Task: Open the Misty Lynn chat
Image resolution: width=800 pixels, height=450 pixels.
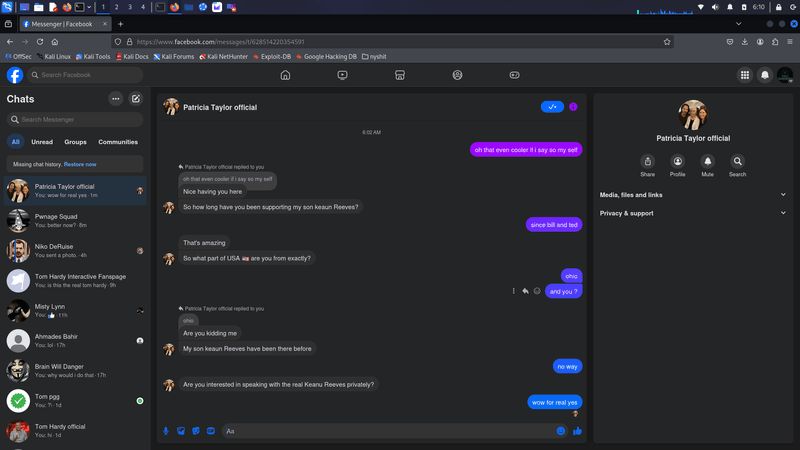Action: pos(75,311)
